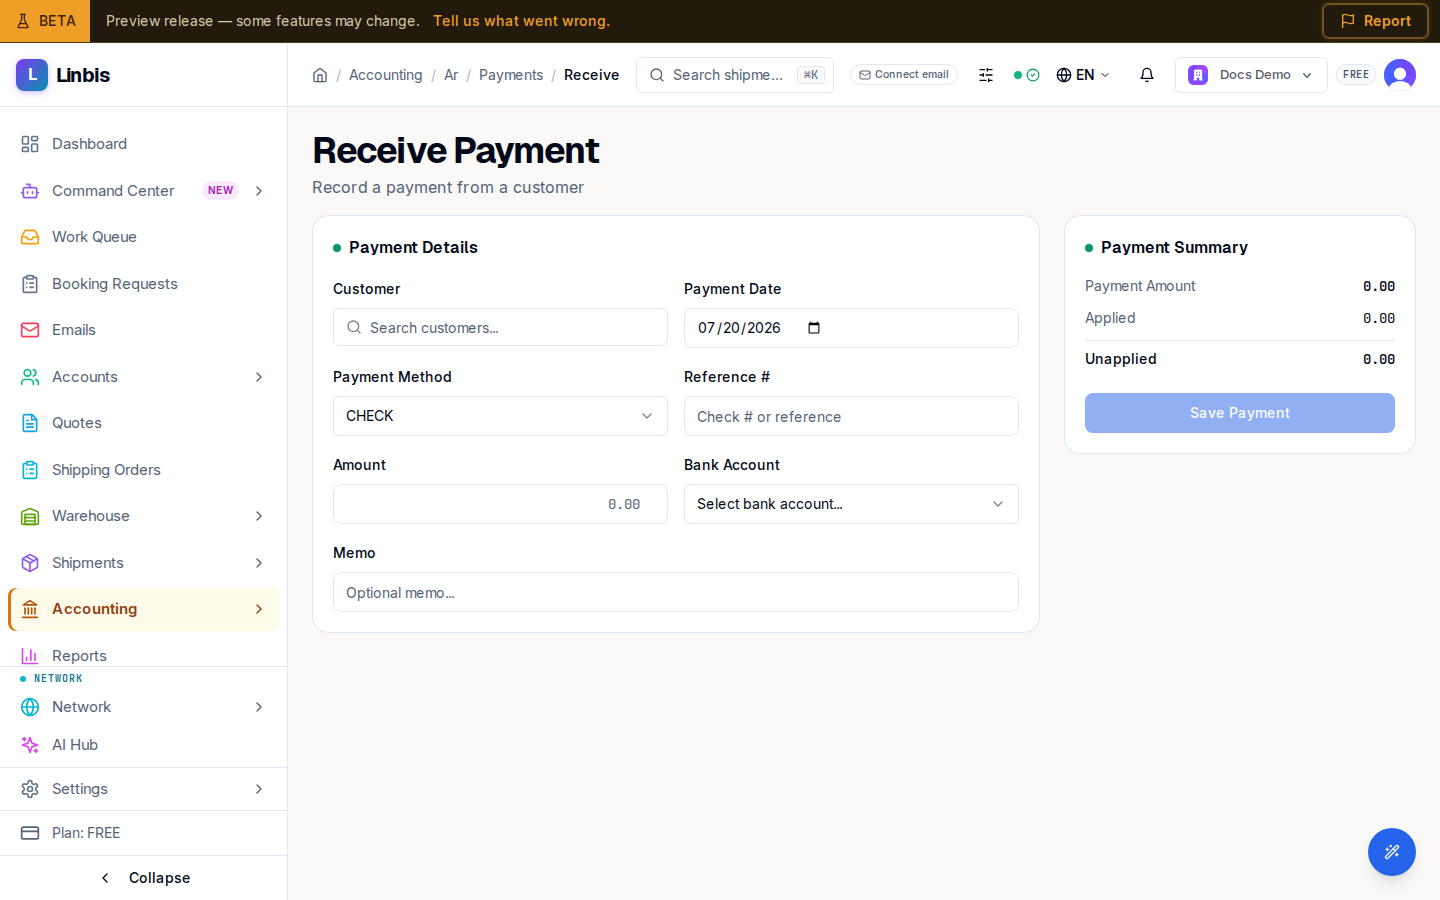
Task: Open Reports chart icon
Action: click(30, 656)
